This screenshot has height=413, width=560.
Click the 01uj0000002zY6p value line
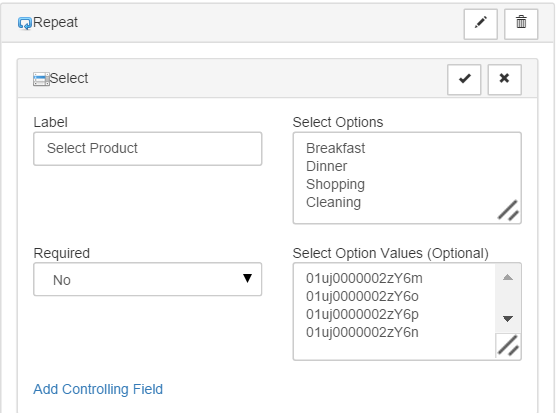click(362, 314)
